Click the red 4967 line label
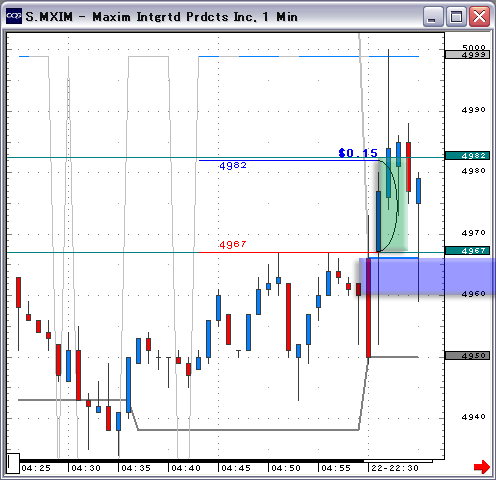Image resolution: width=496 pixels, height=480 pixels. [x=233, y=245]
